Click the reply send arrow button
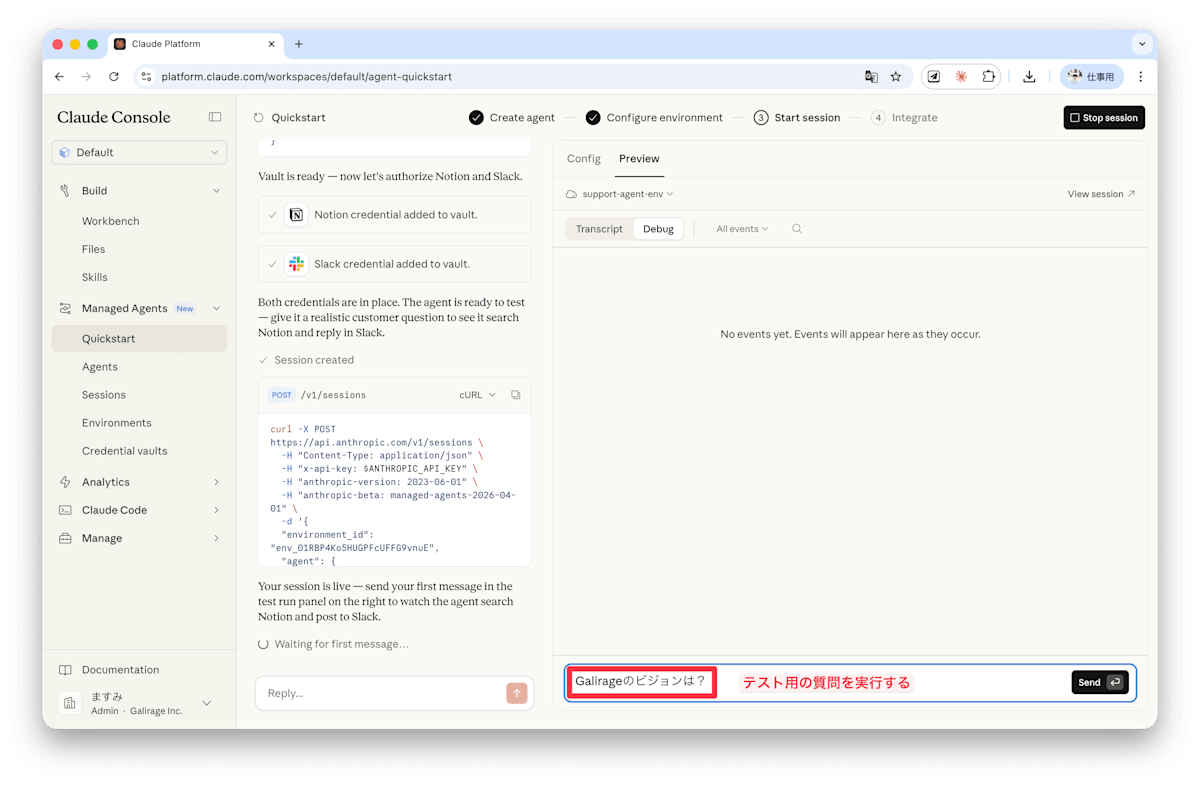The height and width of the screenshot is (785, 1200). [517, 693]
